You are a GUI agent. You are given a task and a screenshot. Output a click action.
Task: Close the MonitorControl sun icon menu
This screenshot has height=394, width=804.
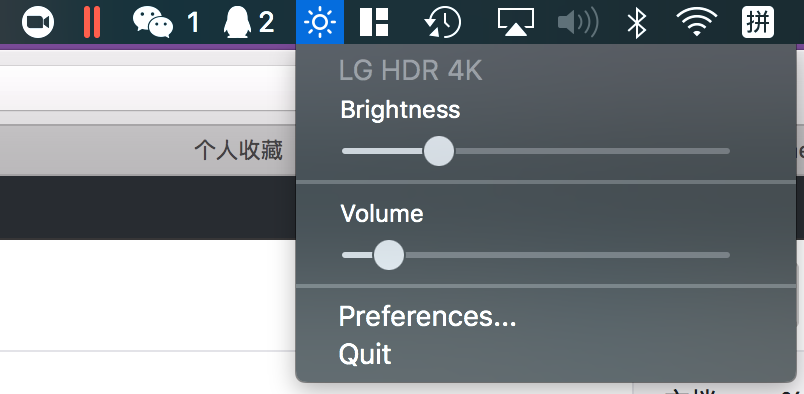320,22
